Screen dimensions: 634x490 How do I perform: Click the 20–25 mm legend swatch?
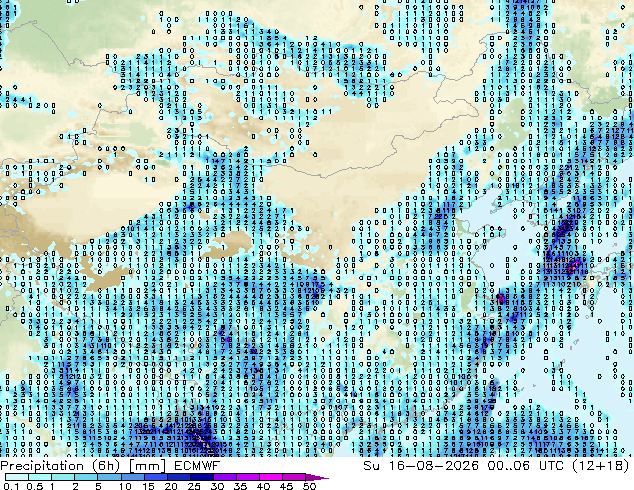click(179, 477)
